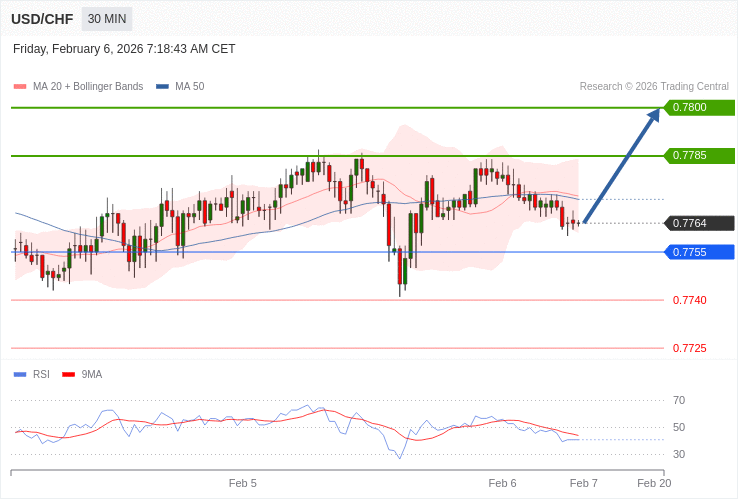Click the RSI blue legend swatch
The height and width of the screenshot is (500, 738).
pos(20,375)
